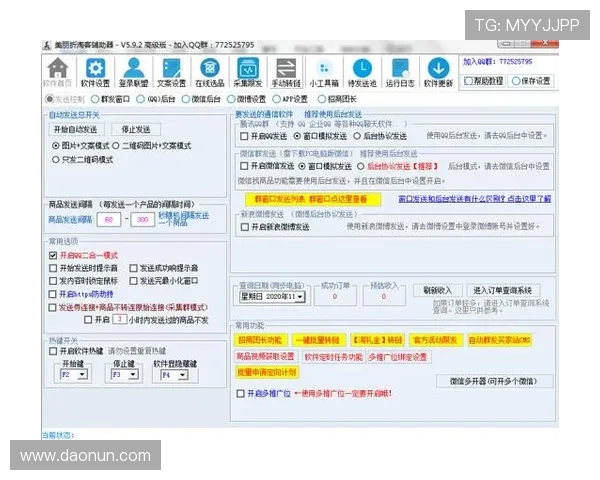Click the minimum interval field showing 60
This screenshot has width=600, height=480.
109,220
